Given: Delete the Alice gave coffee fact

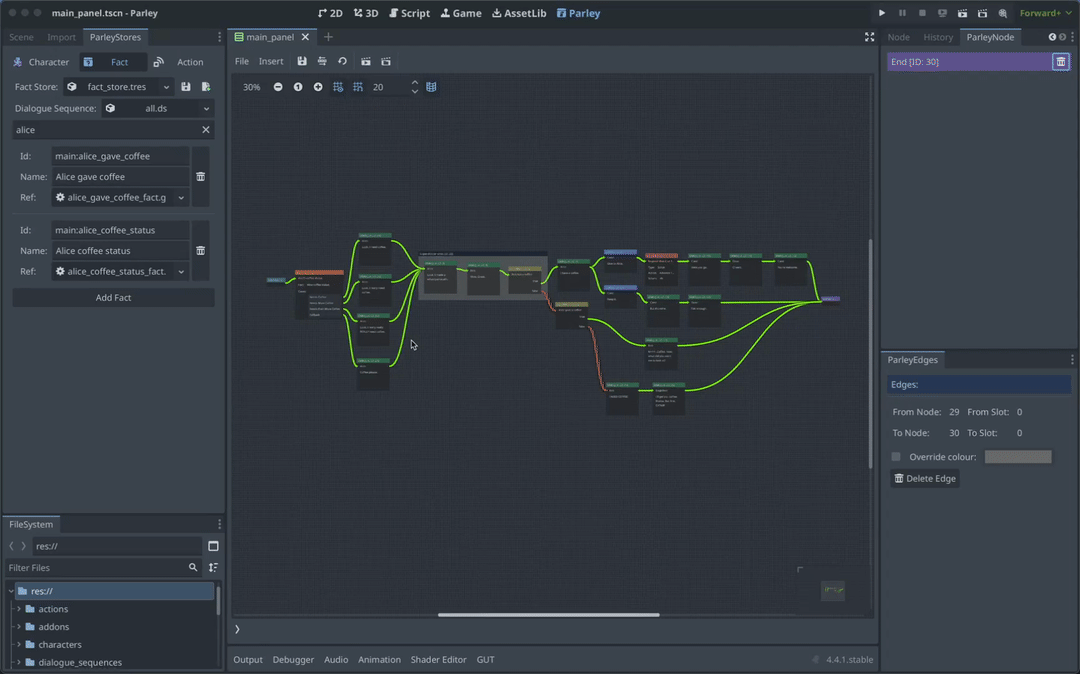Looking at the screenshot, I should tap(200, 176).
